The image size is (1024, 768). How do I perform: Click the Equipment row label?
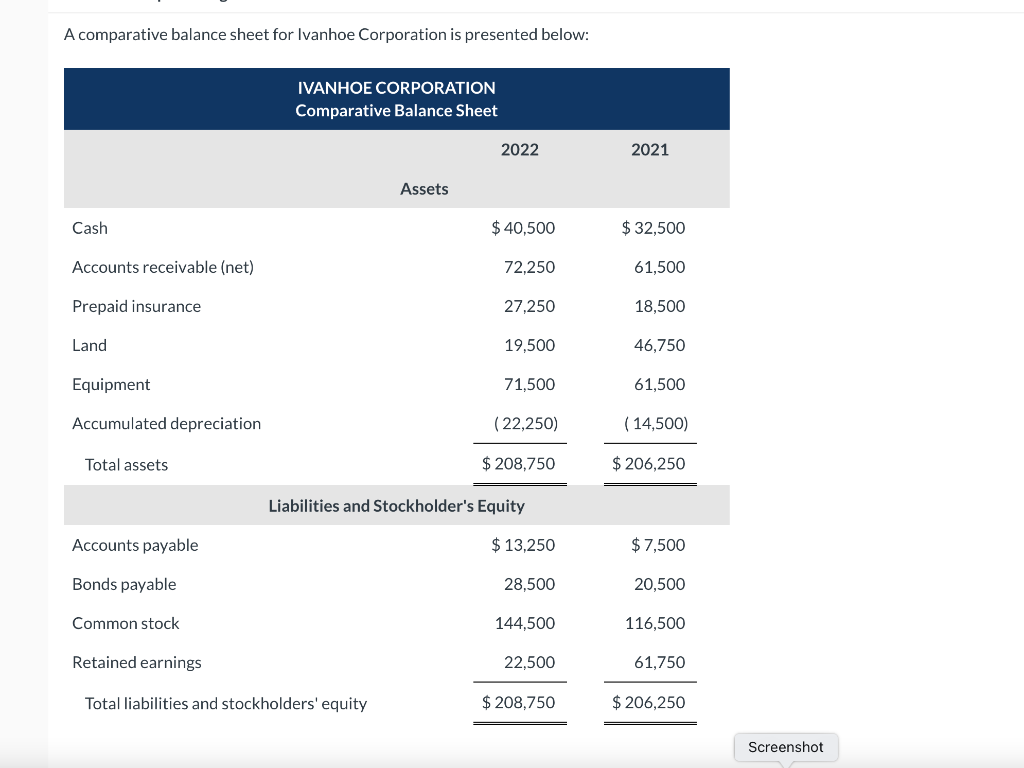click(111, 384)
